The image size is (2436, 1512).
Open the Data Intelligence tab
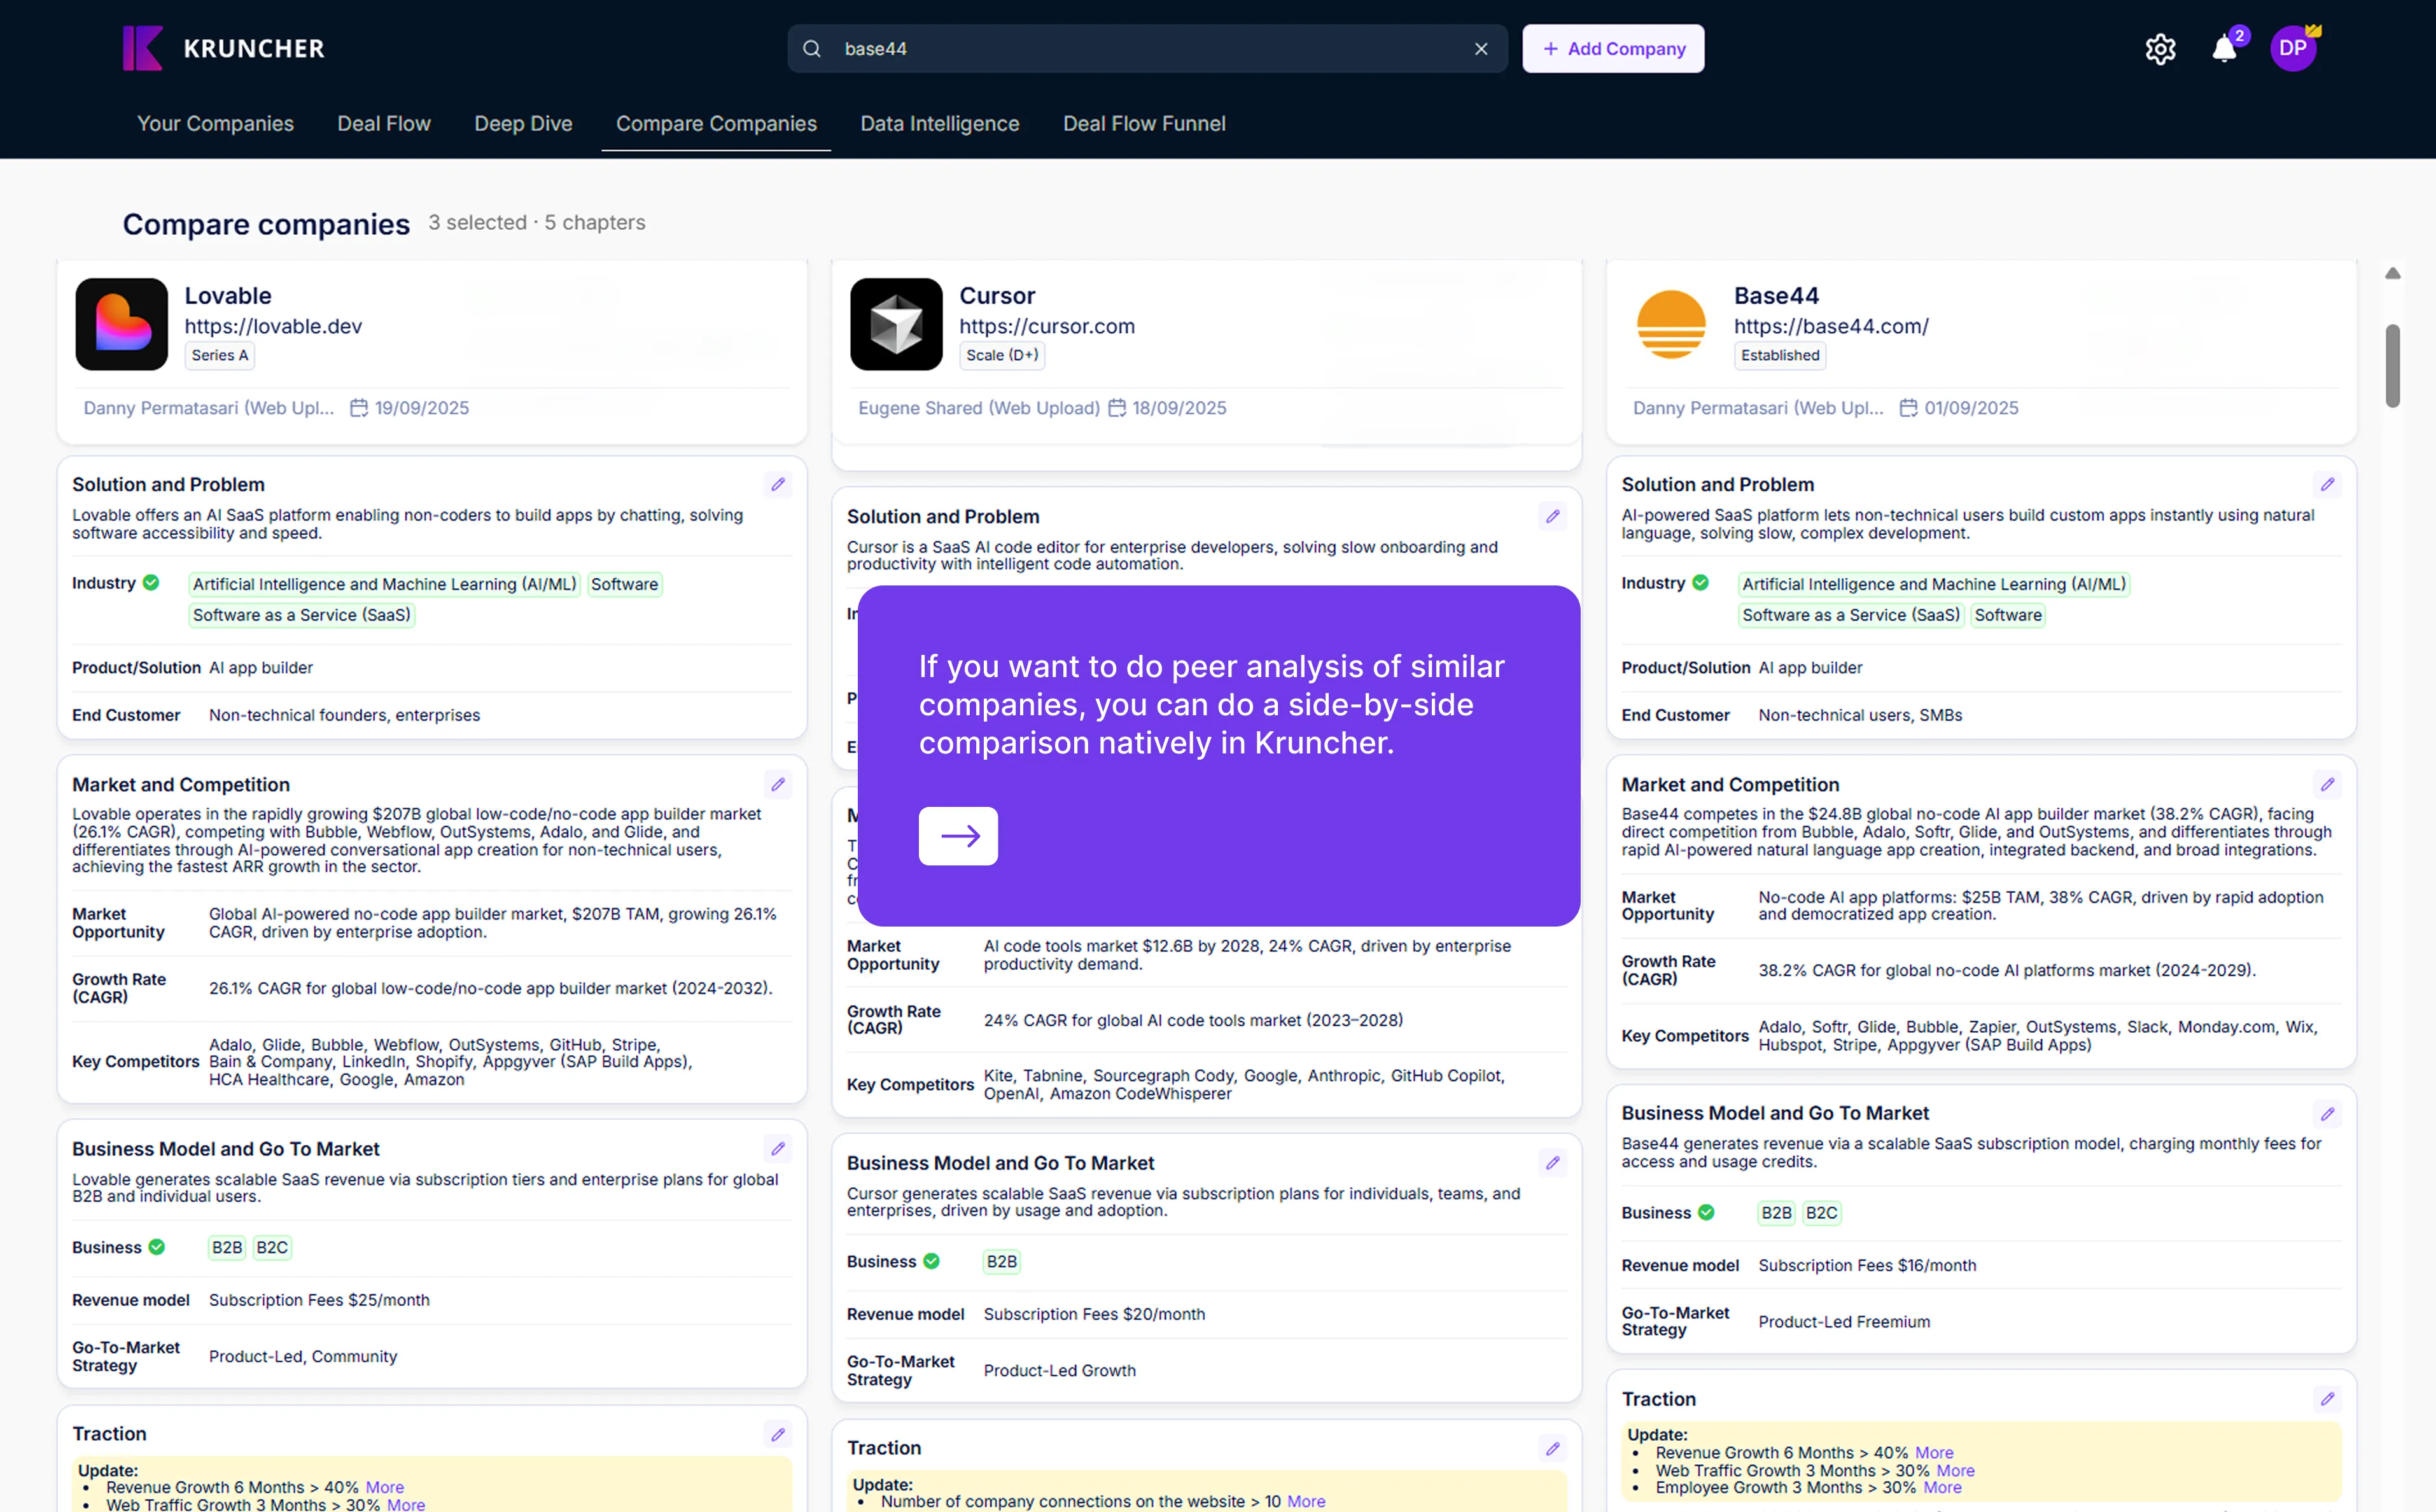coord(940,124)
